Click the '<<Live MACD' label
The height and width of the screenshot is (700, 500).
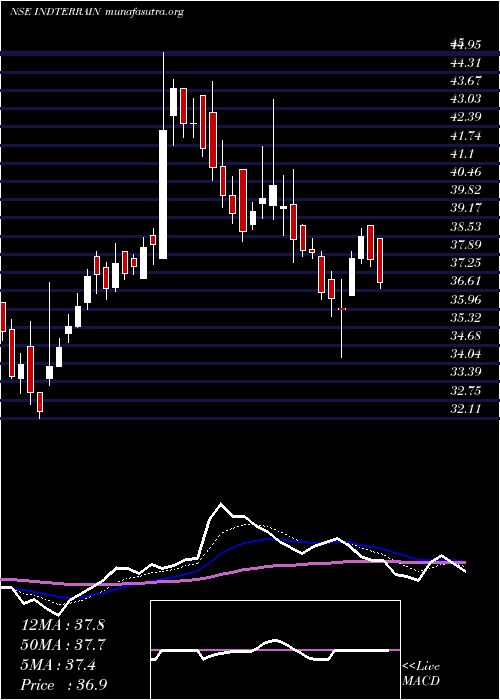coord(421,675)
